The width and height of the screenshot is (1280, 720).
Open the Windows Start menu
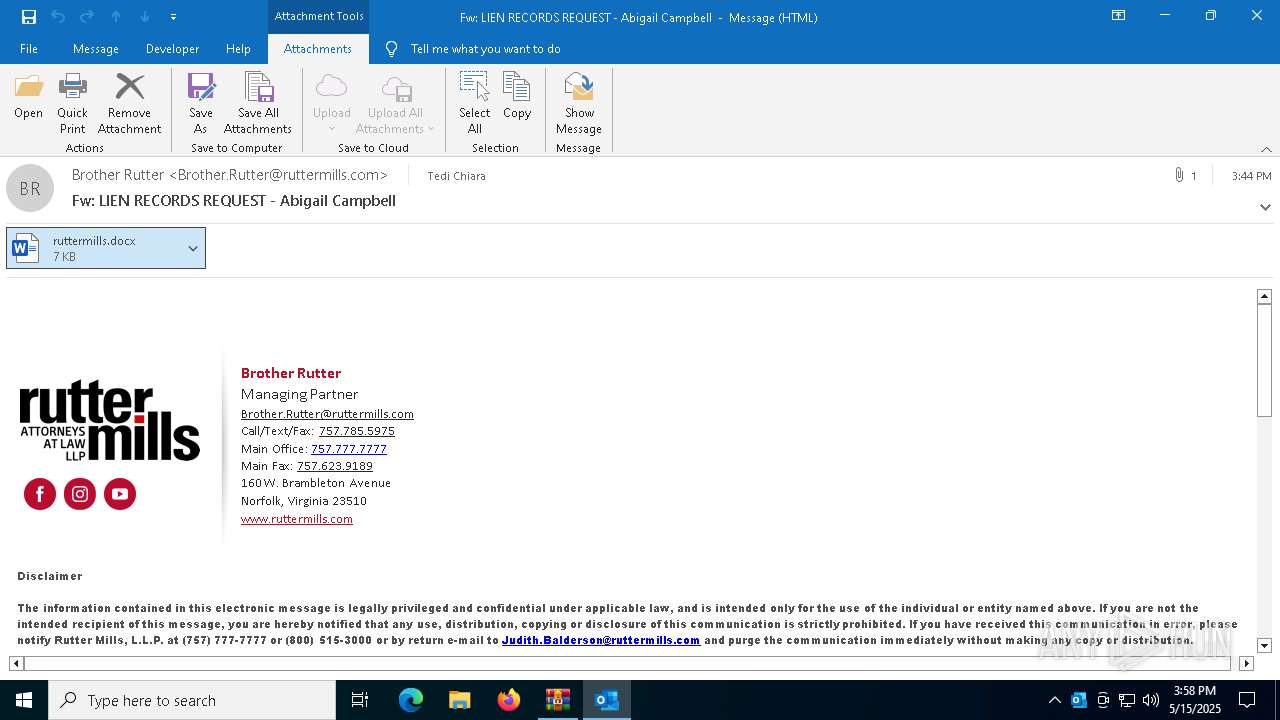(24, 700)
